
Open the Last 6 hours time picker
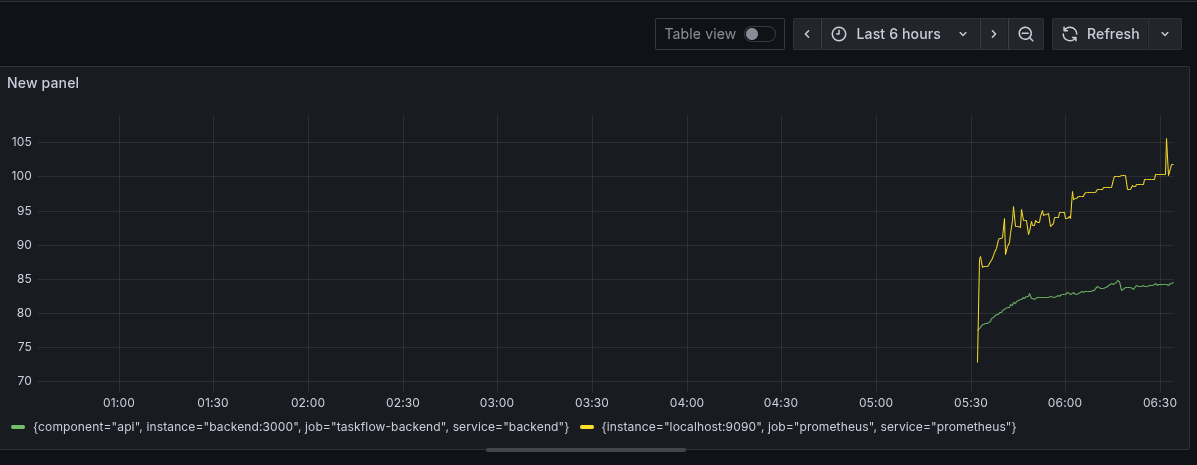tap(900, 34)
